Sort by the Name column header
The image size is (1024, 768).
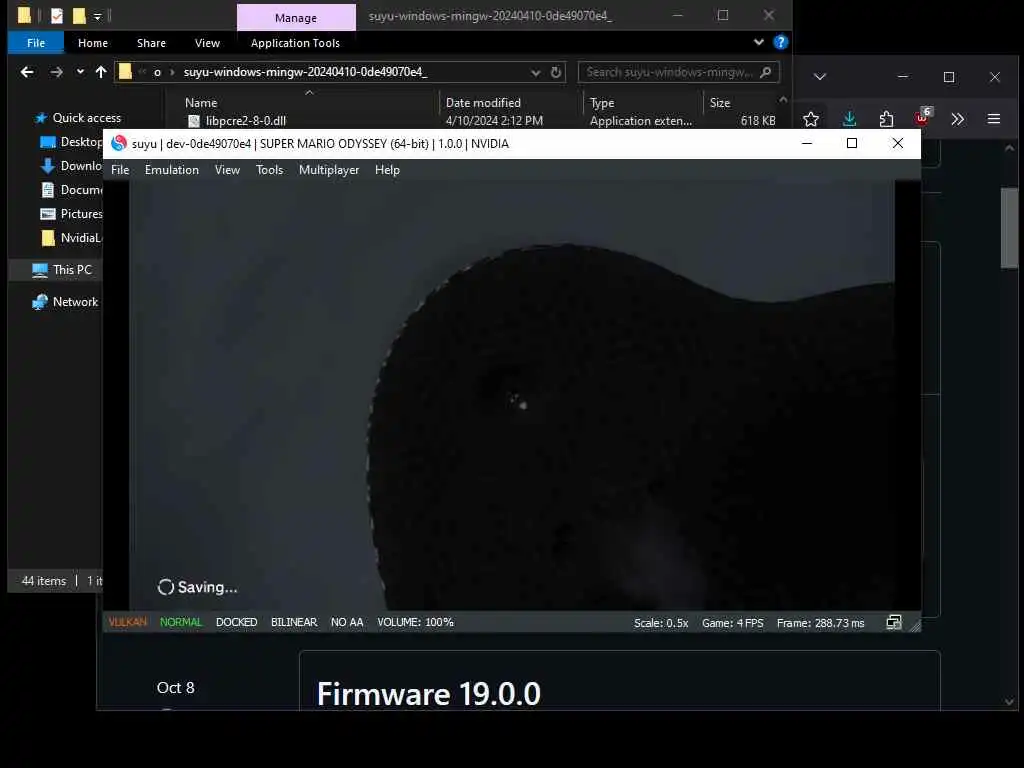[x=201, y=103]
